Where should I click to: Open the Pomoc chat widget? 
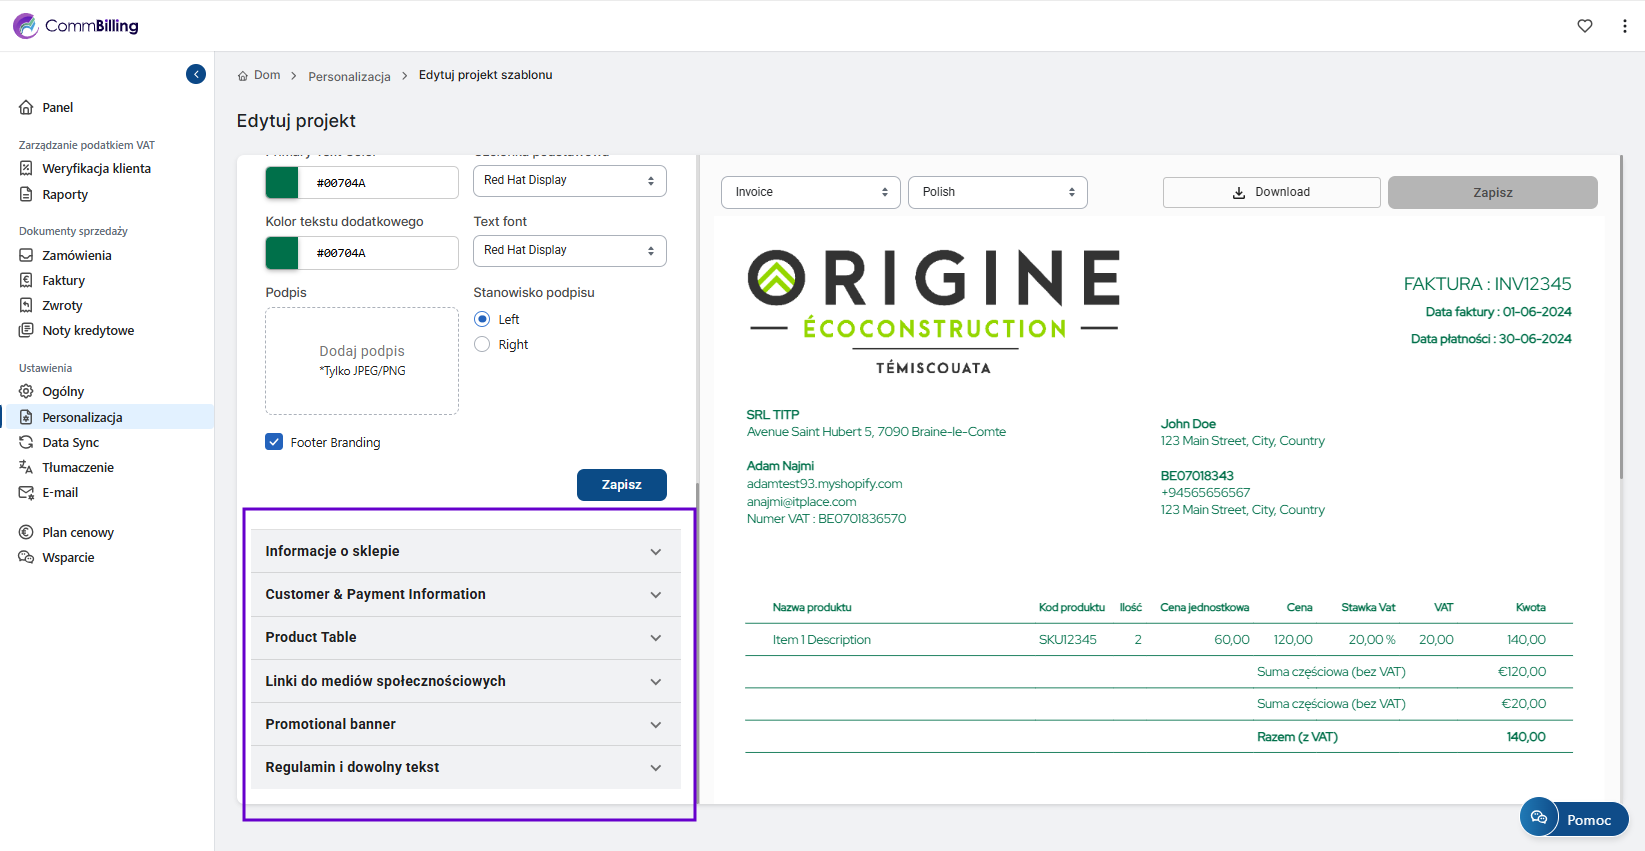1573,818
